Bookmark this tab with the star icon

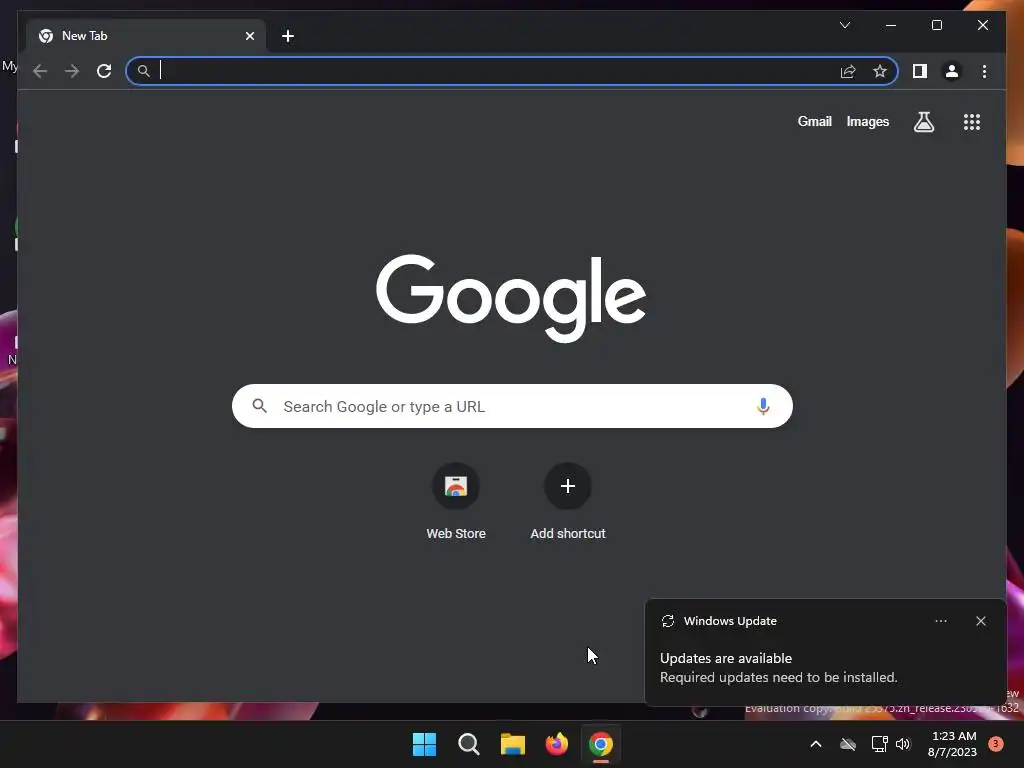(x=880, y=71)
